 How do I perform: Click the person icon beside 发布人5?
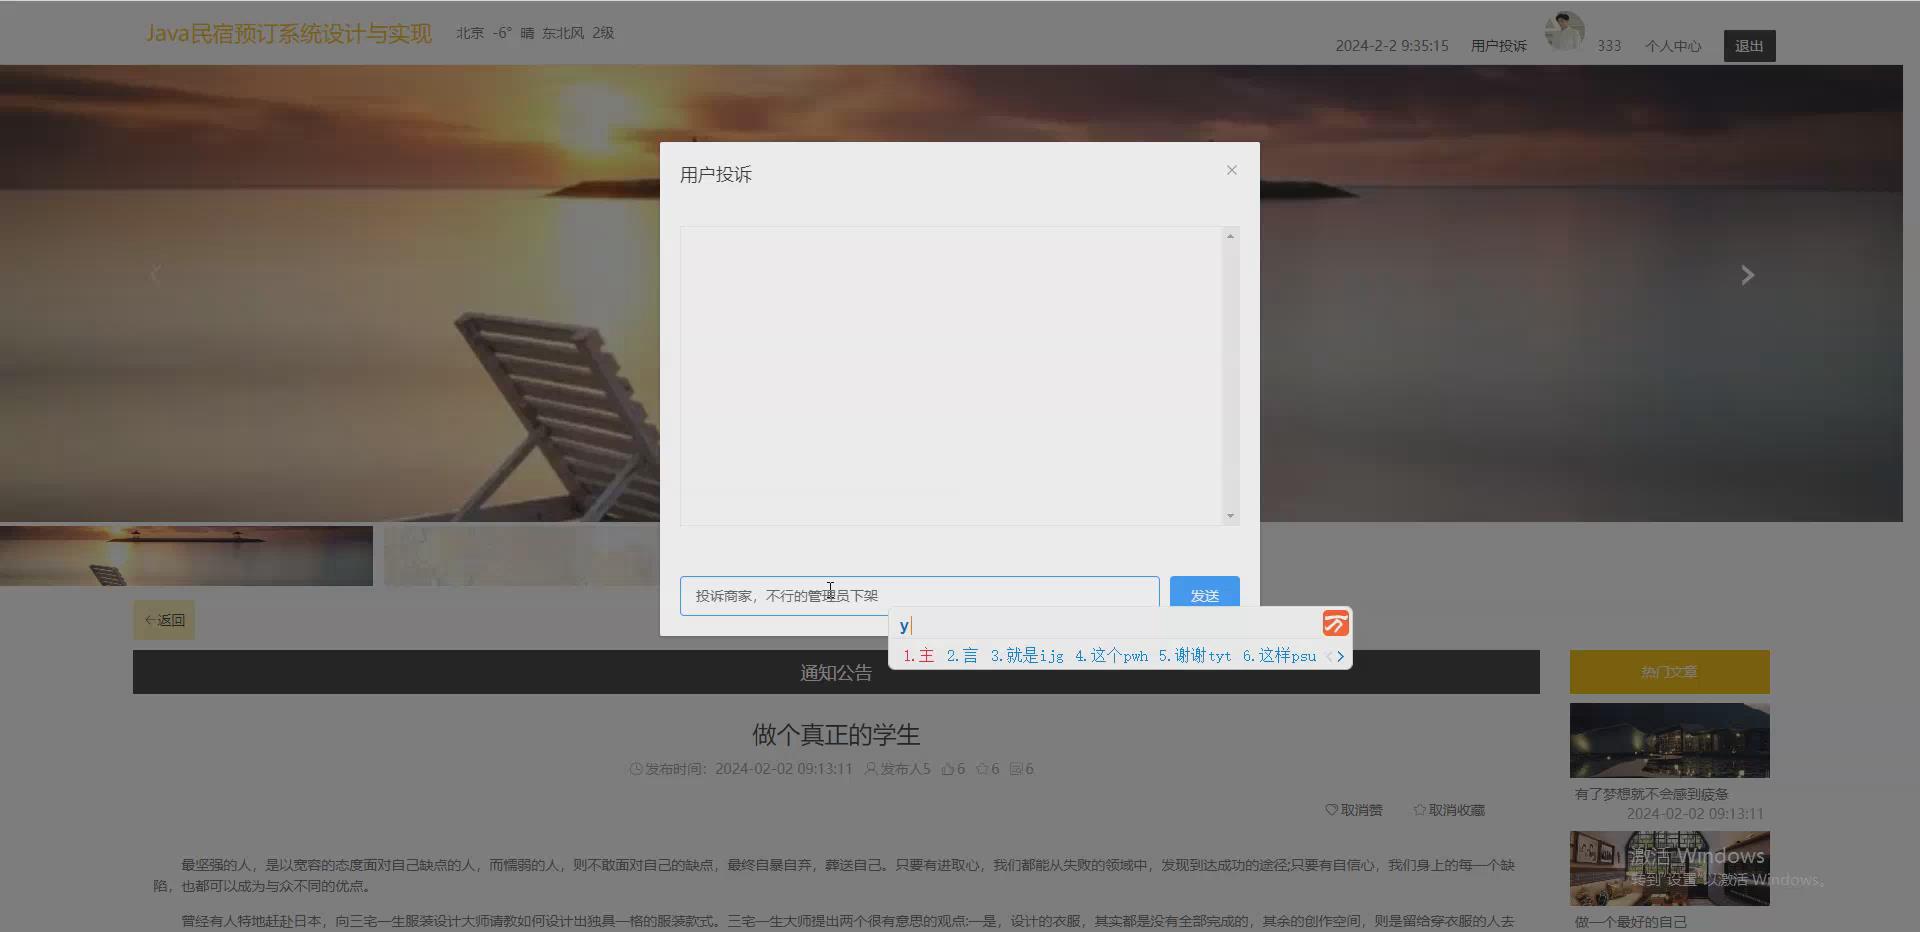pos(869,769)
